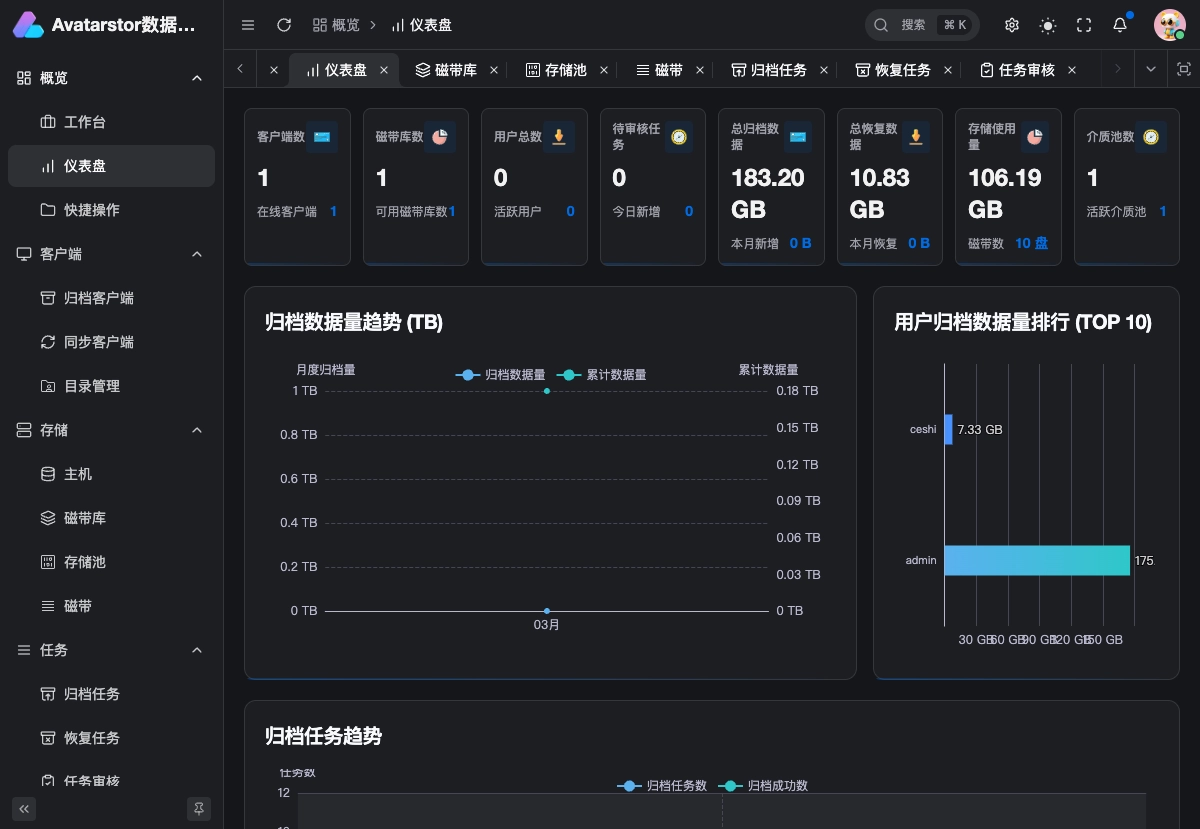Close the 任务审核 tab

(x=1072, y=70)
